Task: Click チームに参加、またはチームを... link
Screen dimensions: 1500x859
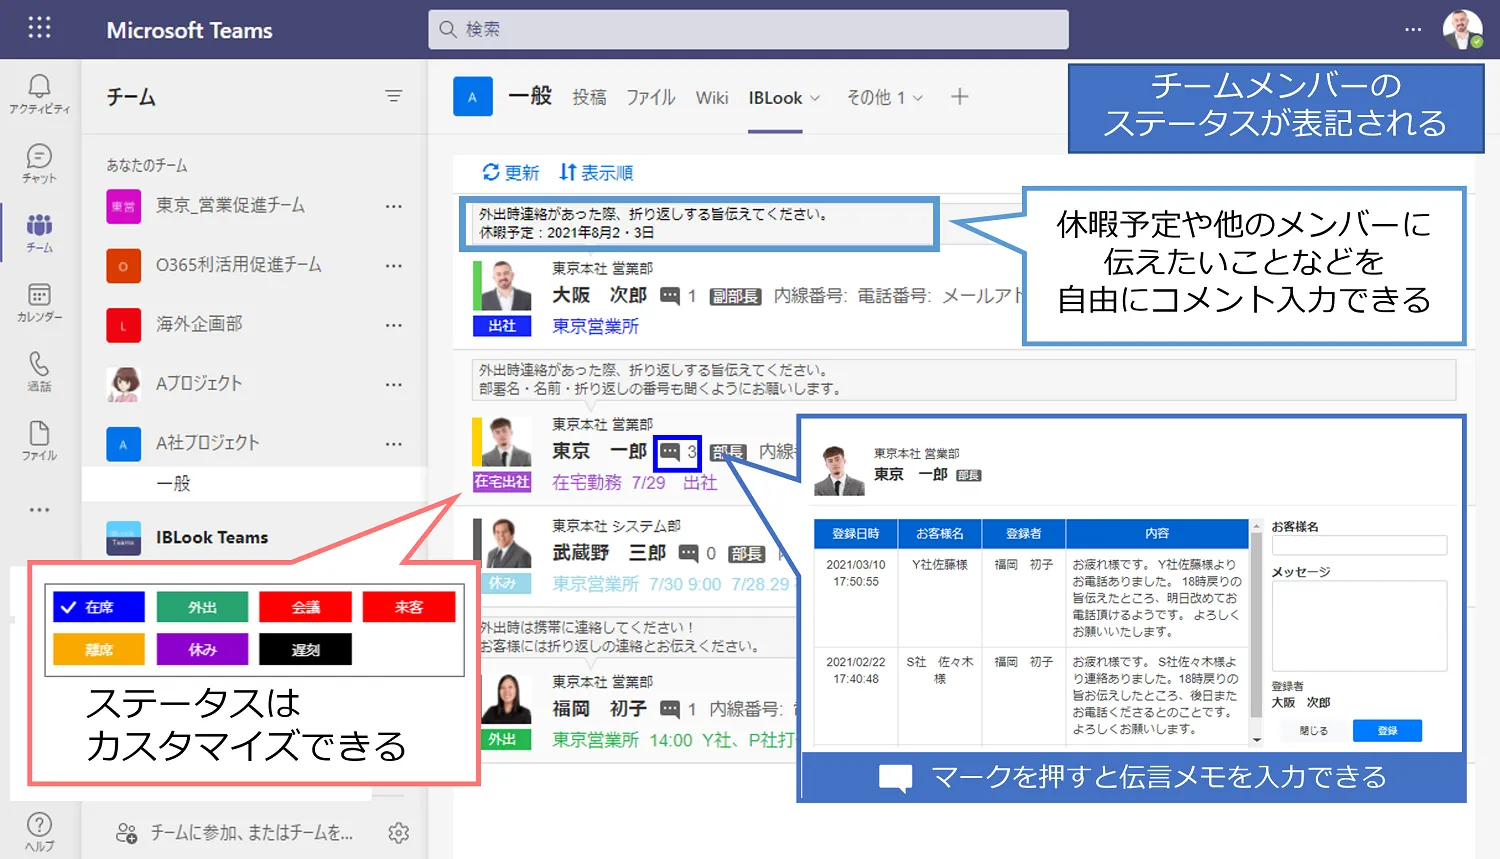Action: click(x=251, y=833)
